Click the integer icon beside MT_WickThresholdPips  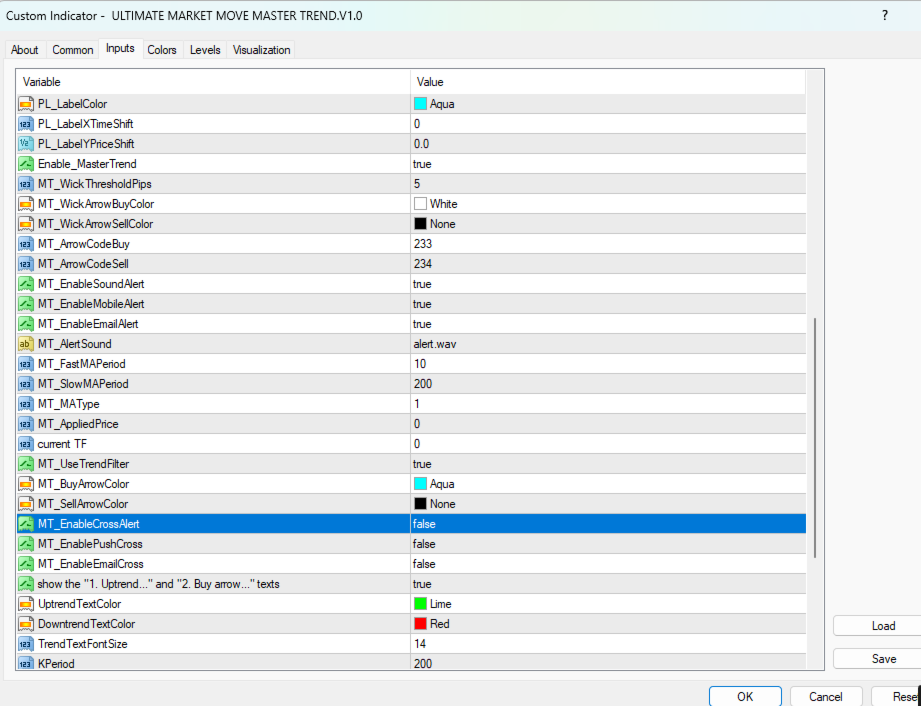[25, 184]
